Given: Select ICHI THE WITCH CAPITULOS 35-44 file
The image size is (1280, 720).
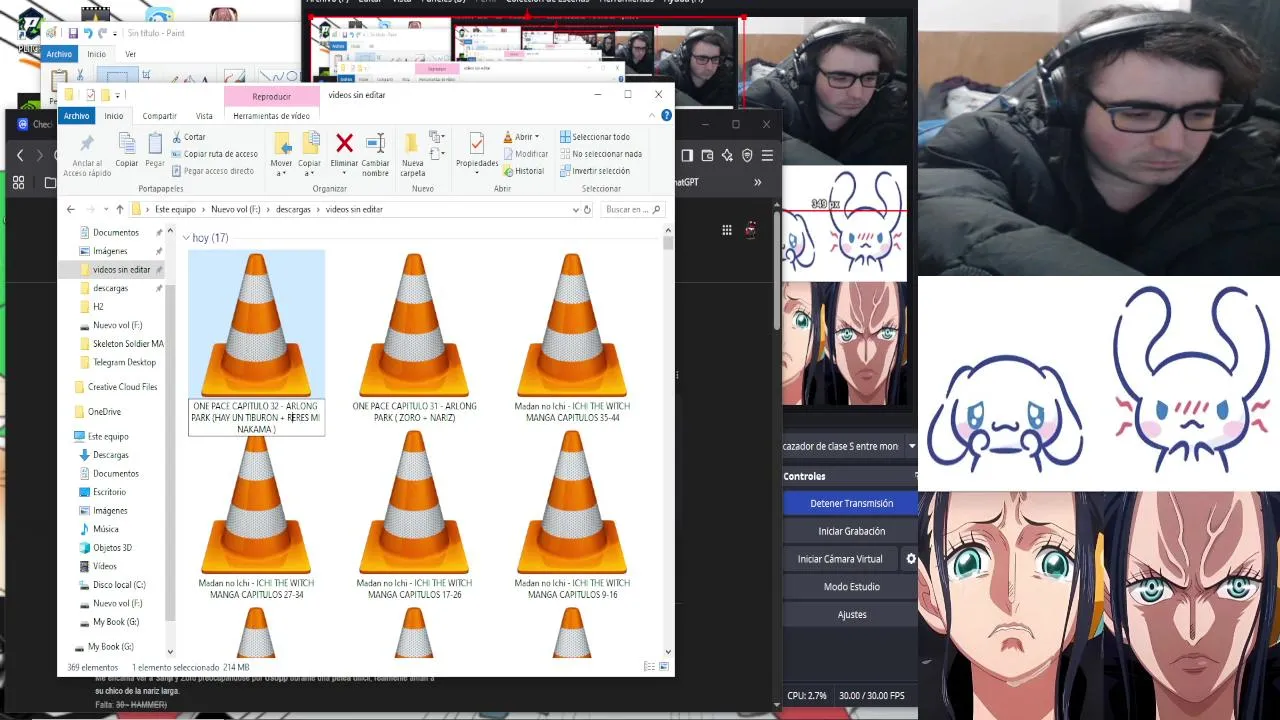Looking at the screenshot, I should [572, 338].
